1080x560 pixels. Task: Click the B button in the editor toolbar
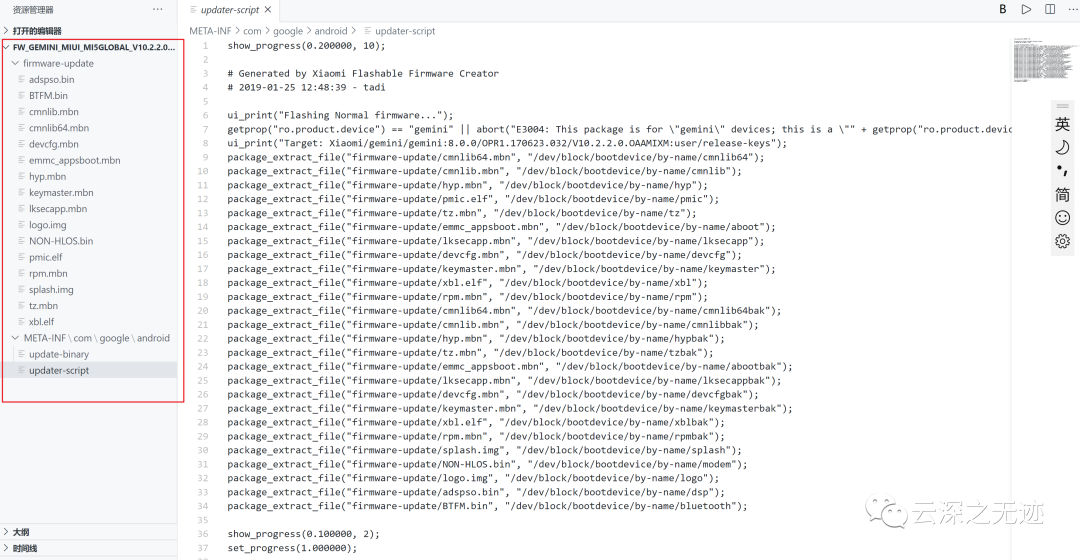pos(1003,9)
